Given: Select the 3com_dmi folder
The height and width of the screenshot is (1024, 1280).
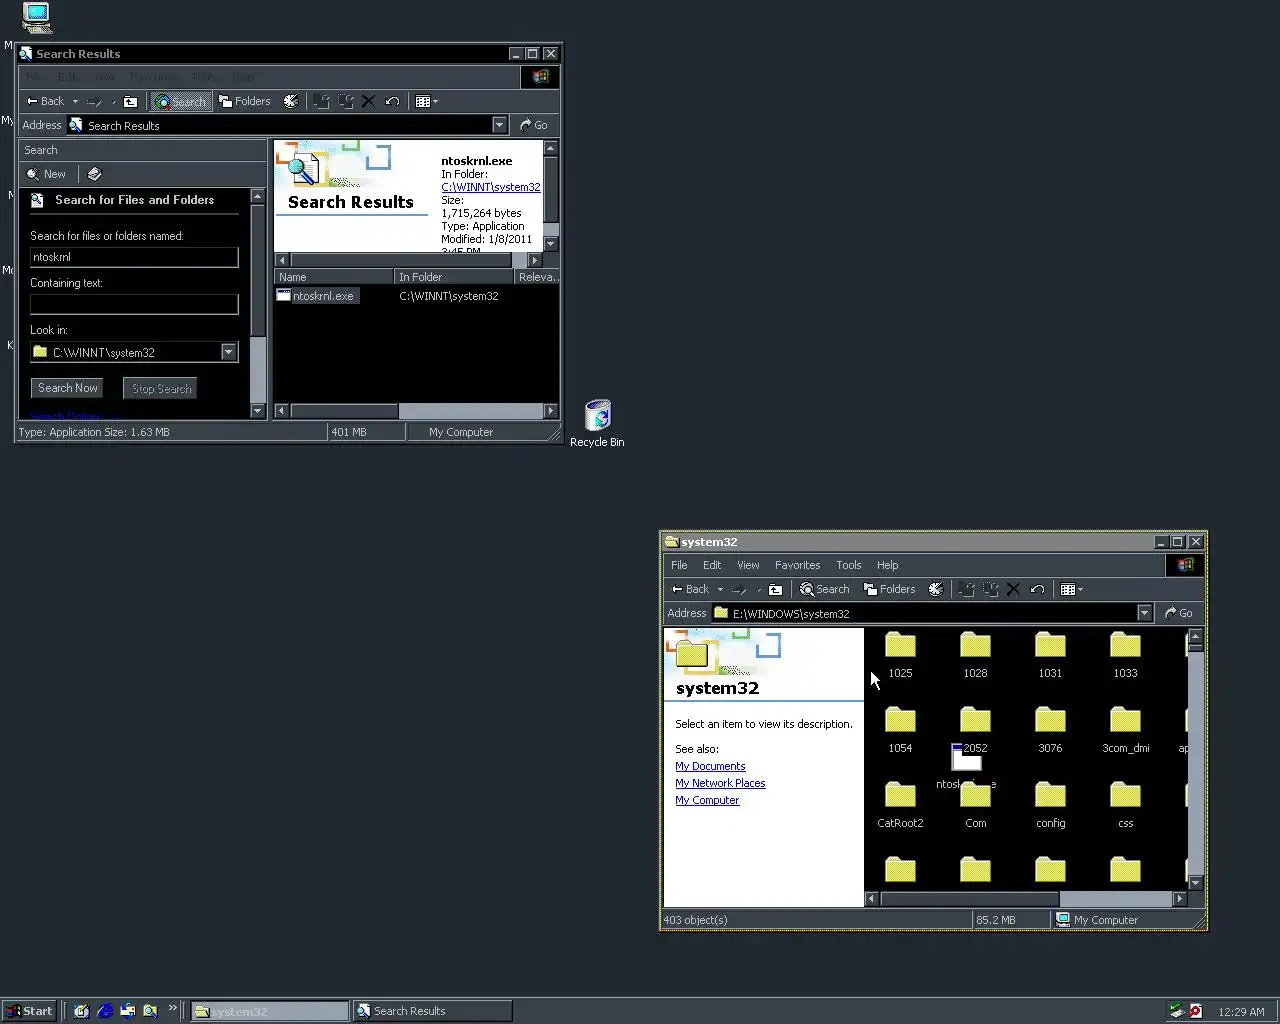Looking at the screenshot, I should [x=1125, y=731].
